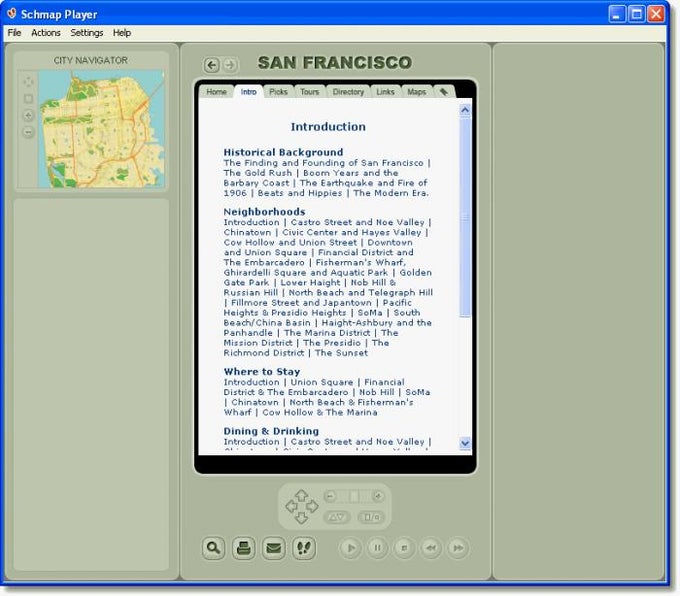Start playback with the play button
Screen dimensions: 680x596
coord(350,548)
